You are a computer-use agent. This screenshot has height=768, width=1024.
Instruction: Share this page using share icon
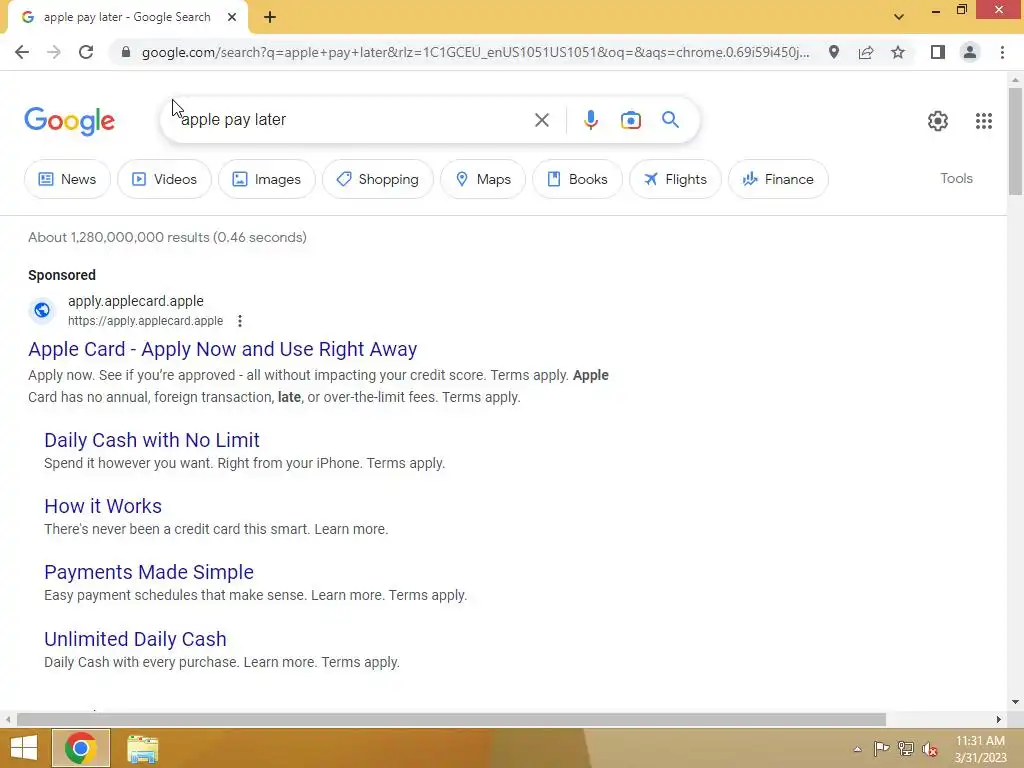point(866,52)
